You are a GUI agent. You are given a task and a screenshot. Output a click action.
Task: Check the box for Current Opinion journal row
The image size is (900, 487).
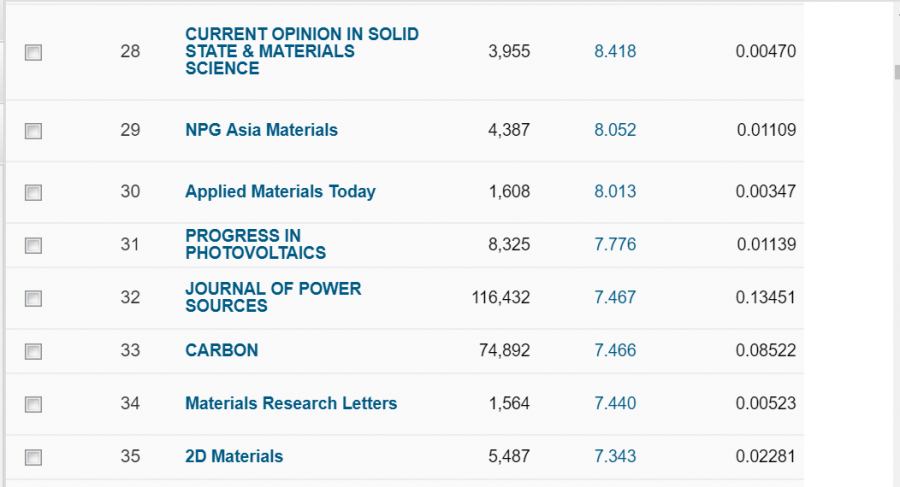coord(33,52)
